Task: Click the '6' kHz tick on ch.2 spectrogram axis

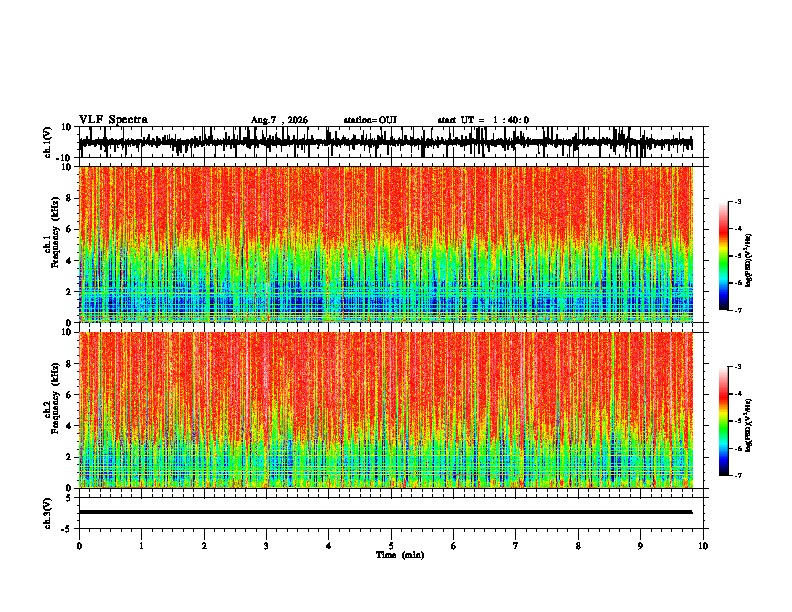Action: [x=70, y=395]
